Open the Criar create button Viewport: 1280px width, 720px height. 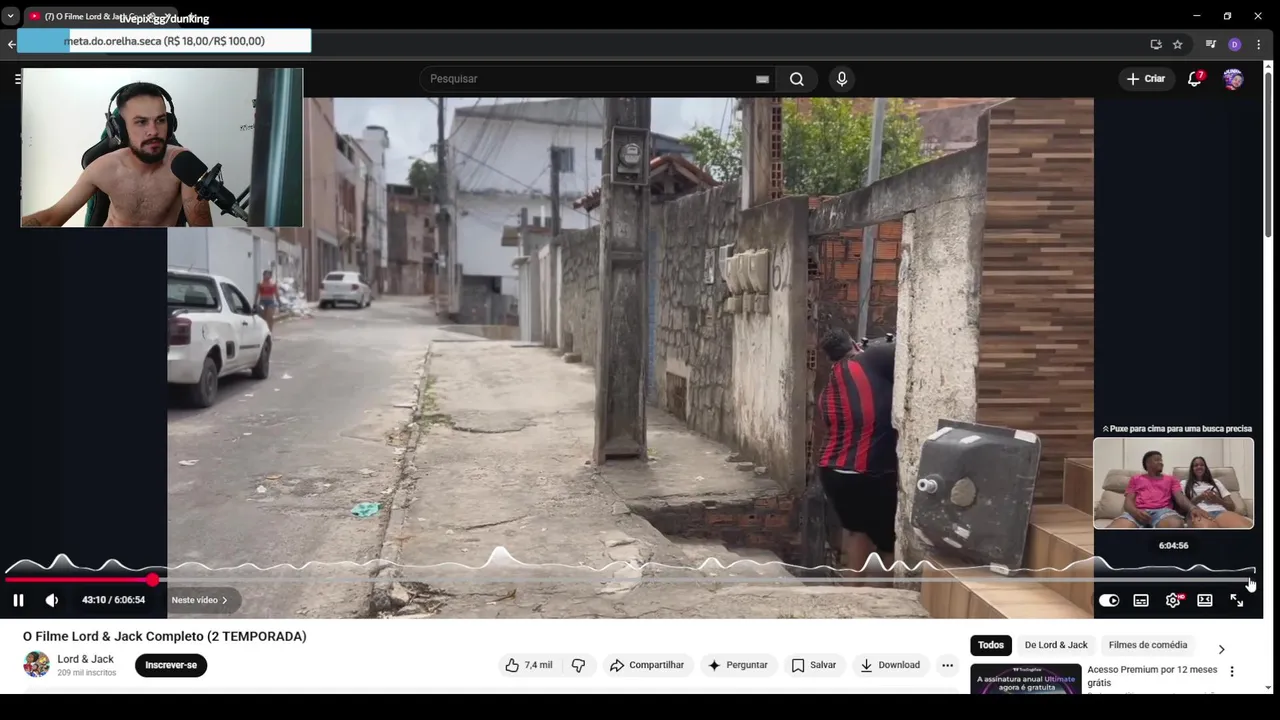pyautogui.click(x=1146, y=79)
